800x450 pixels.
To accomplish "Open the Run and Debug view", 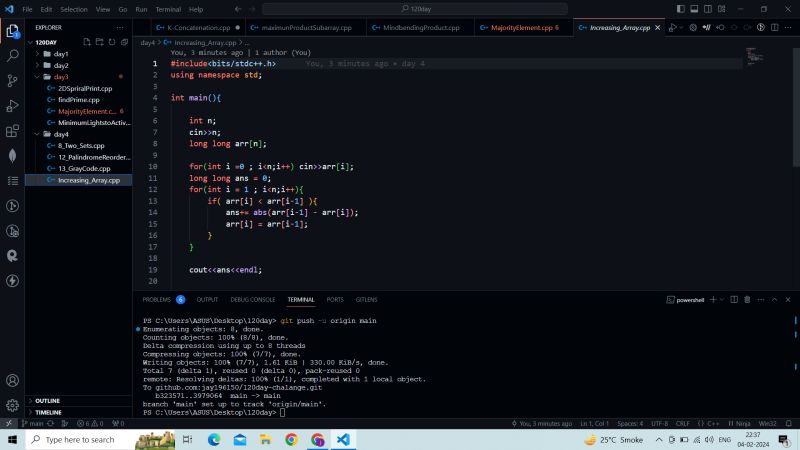I will coord(12,106).
